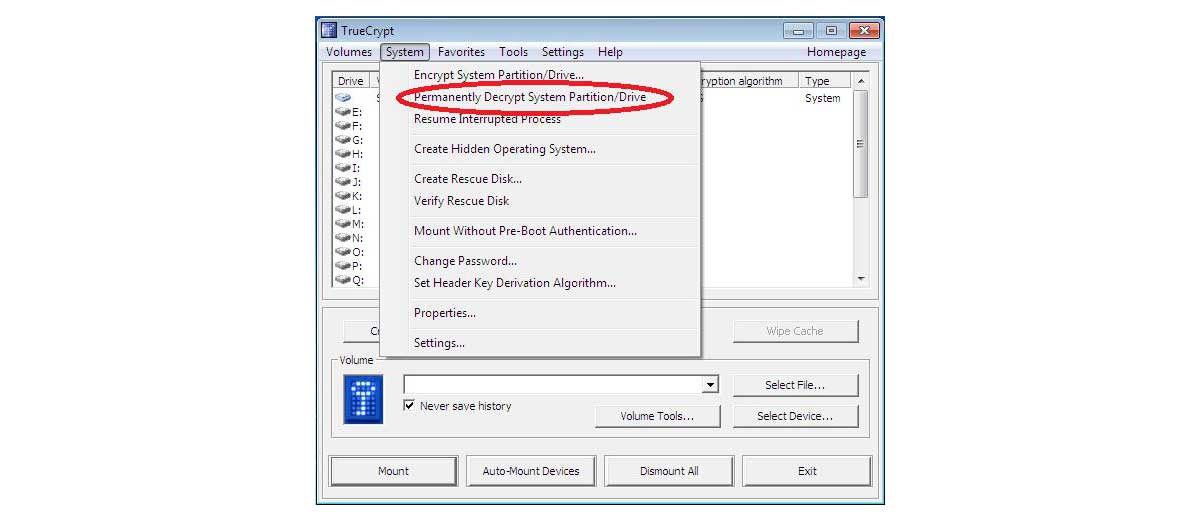Screen dimensions: 1200x520
Task: Select Permanently Decrypt System Partition/Drive
Action: [530, 97]
